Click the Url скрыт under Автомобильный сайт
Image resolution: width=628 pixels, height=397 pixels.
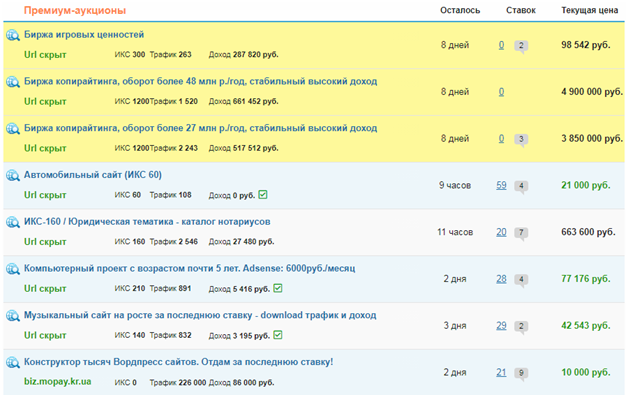(45, 195)
